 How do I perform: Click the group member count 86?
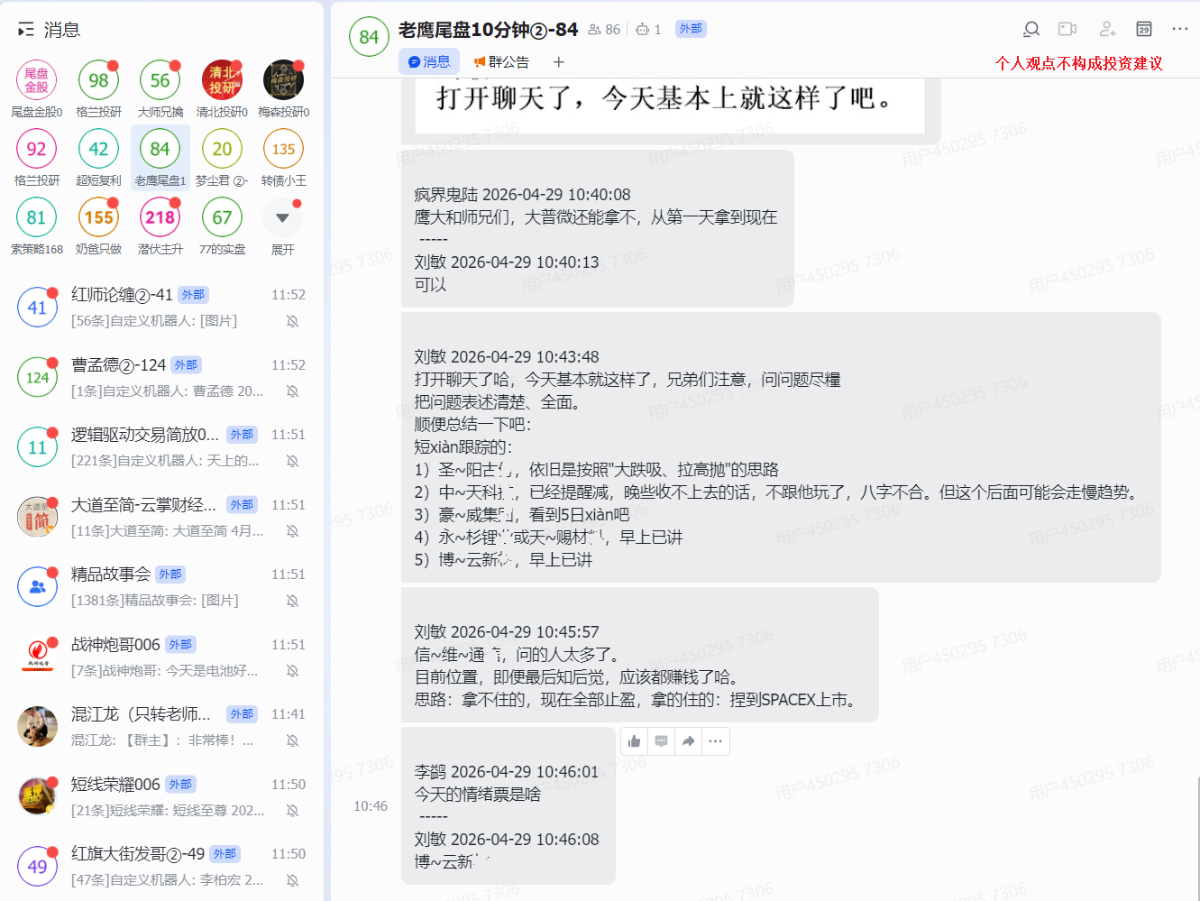pyautogui.click(x=604, y=30)
